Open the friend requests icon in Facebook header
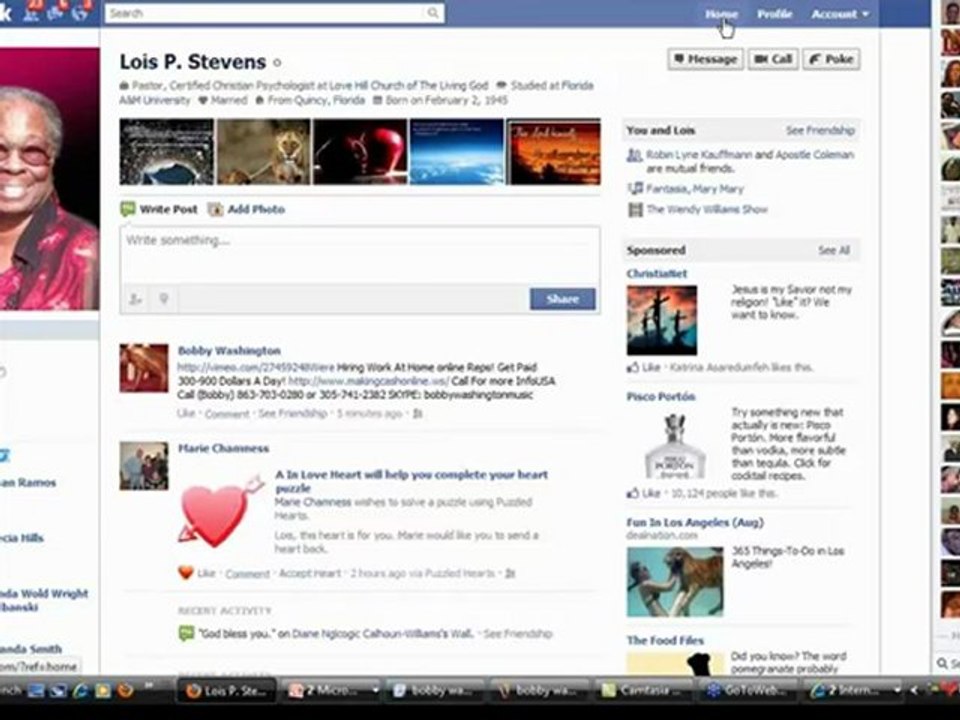The image size is (960, 720). 31,12
